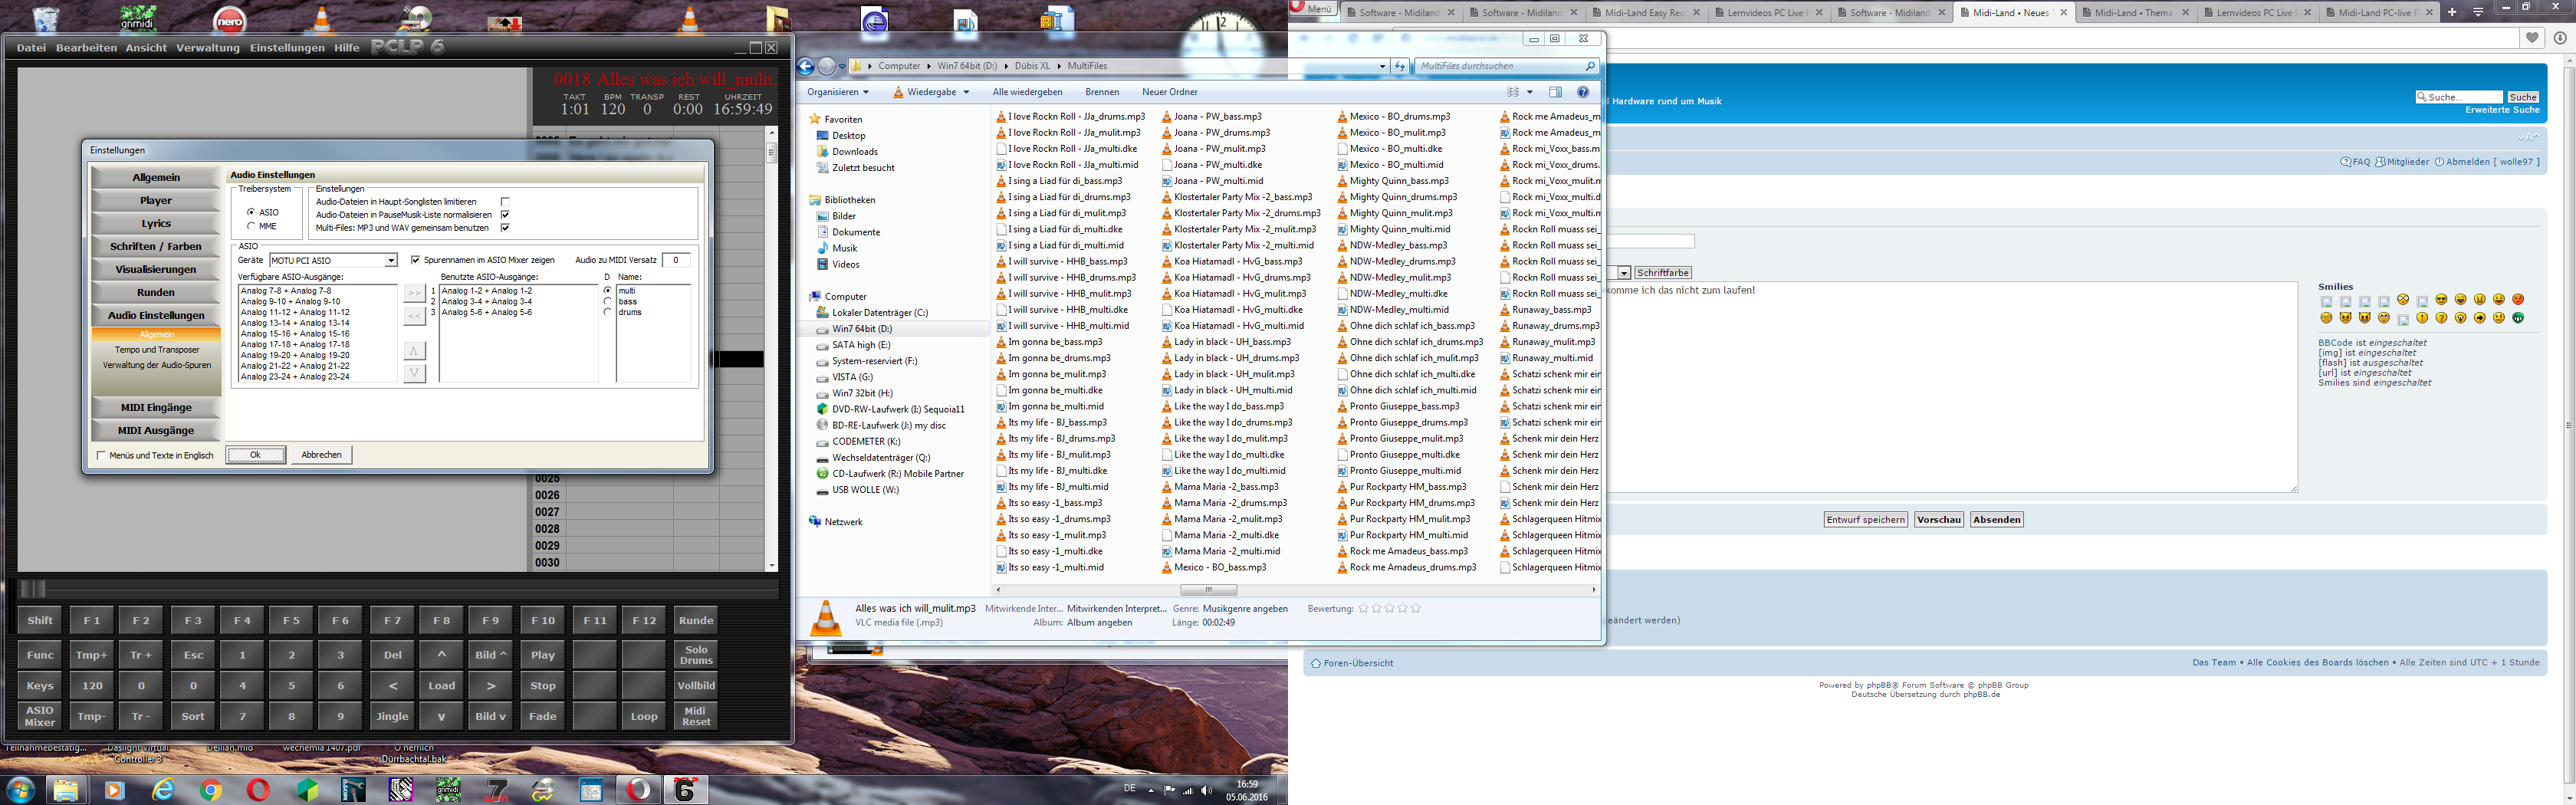Click the refresh icon beside the address bar
The width and height of the screenshot is (2576, 805).
[1400, 66]
